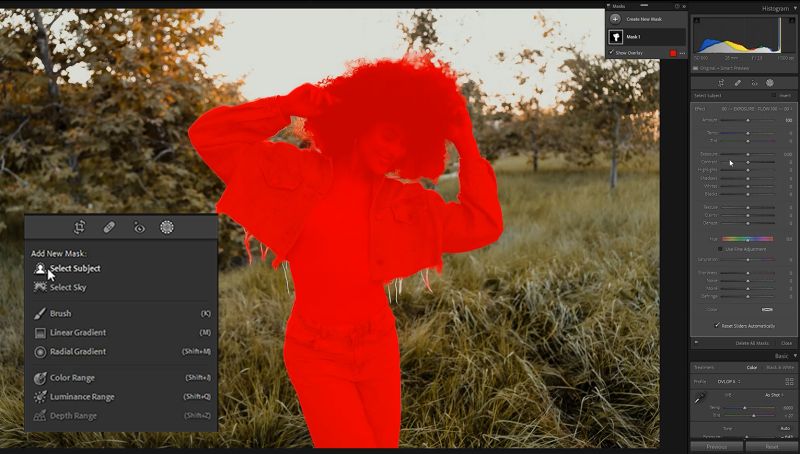Open the Profile dropdown

click(729, 382)
